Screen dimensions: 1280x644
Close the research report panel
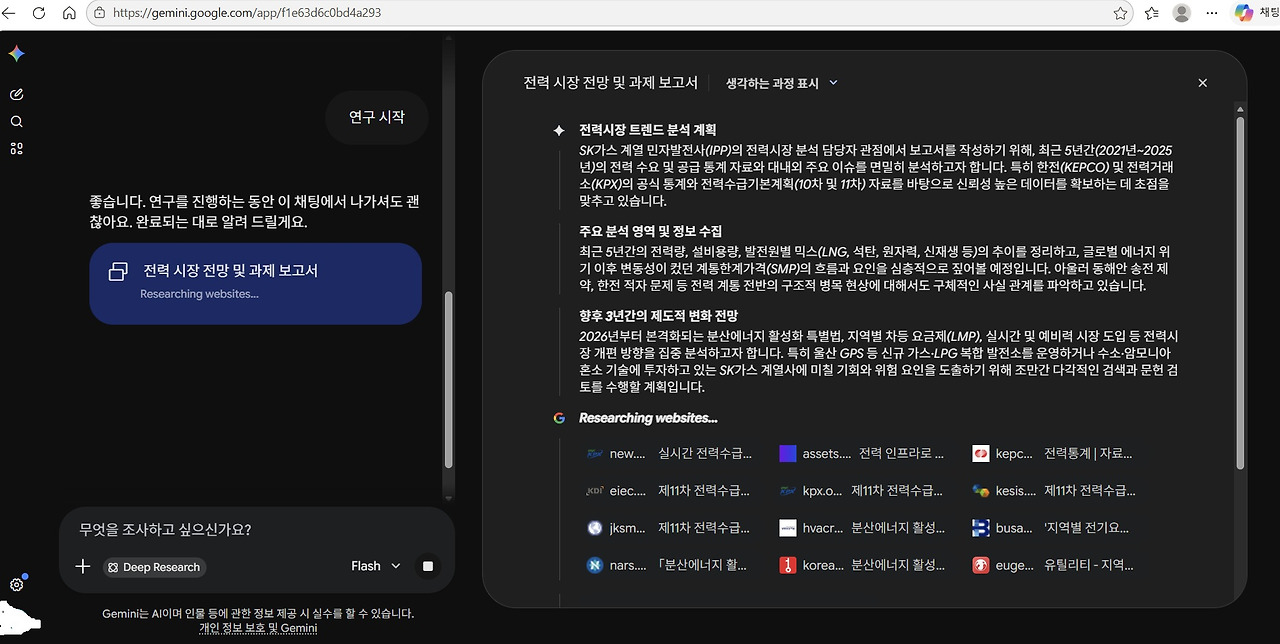pos(1202,83)
